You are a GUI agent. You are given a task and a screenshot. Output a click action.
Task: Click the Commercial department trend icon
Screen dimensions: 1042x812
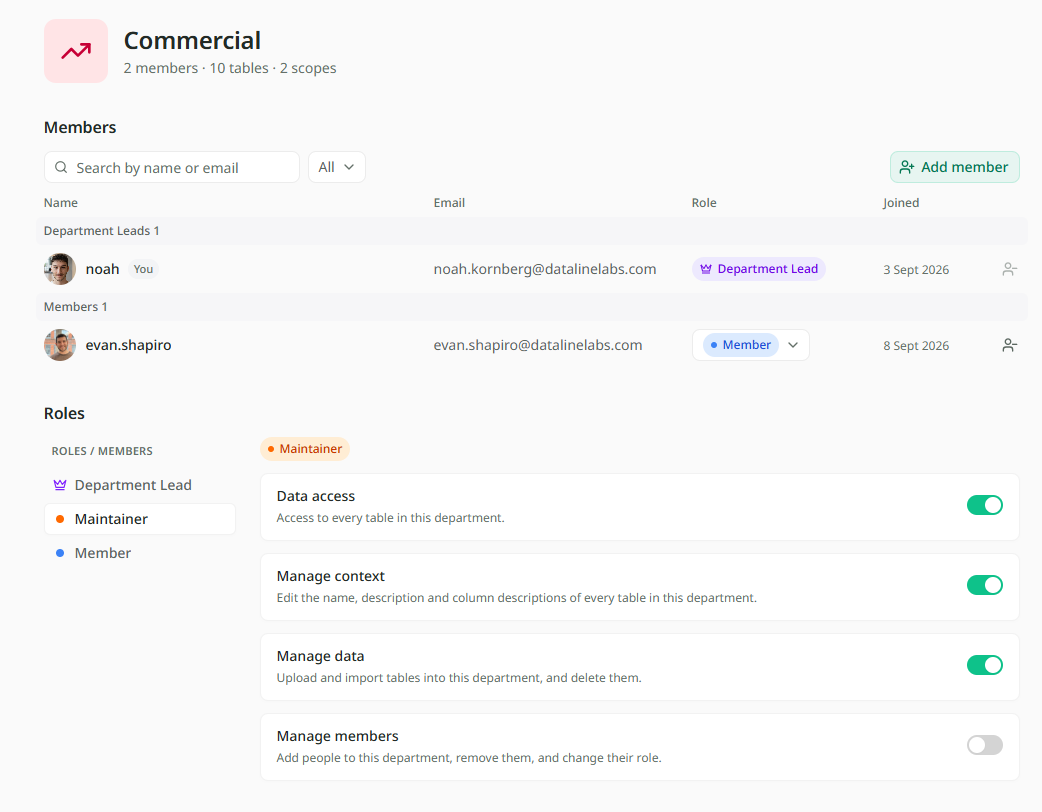coord(76,51)
